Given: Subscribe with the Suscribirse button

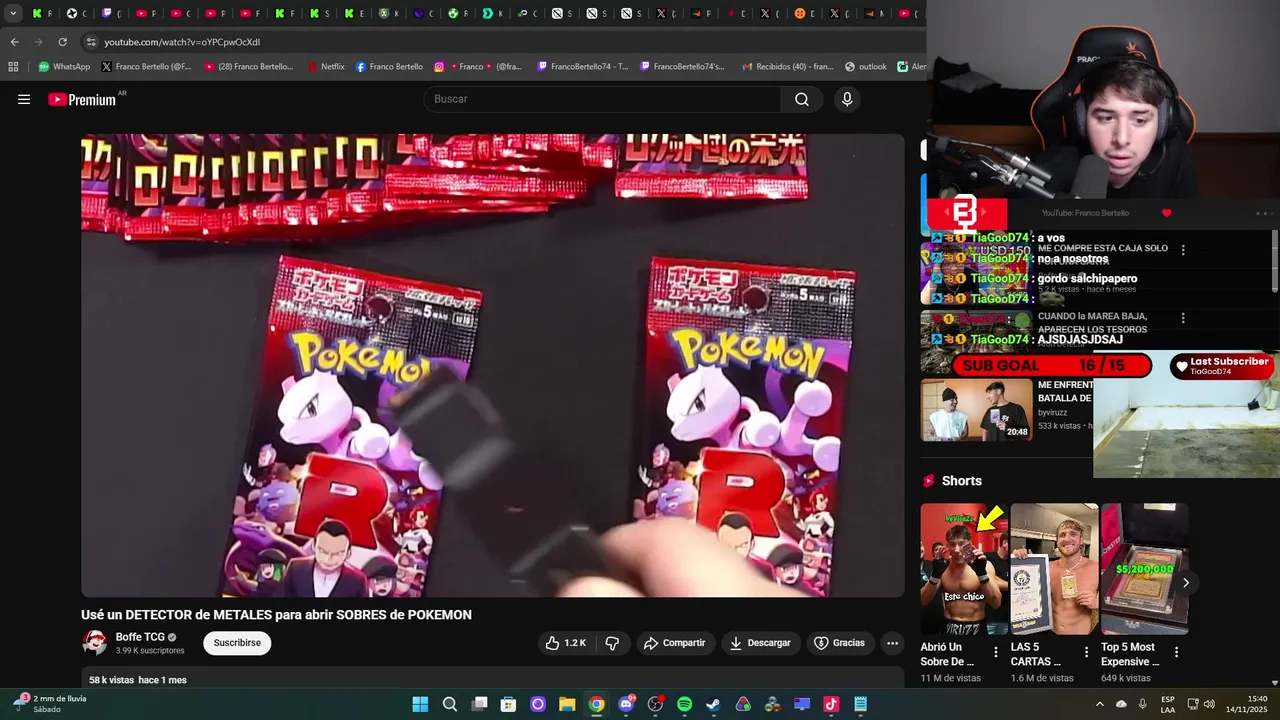Looking at the screenshot, I should pyautogui.click(x=237, y=643).
